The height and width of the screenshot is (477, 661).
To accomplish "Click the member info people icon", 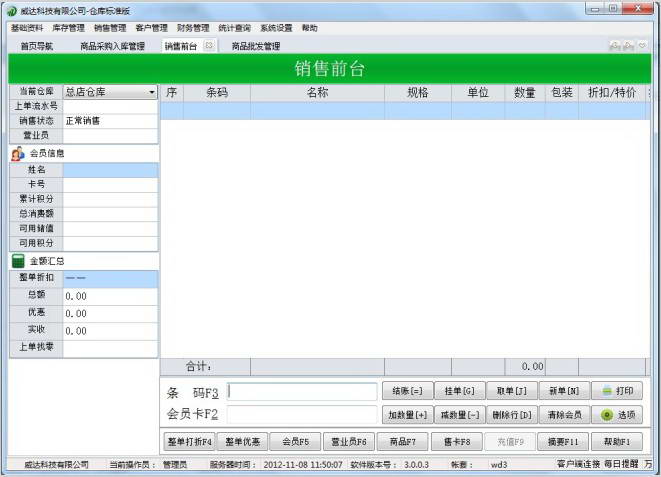I will click(x=18, y=154).
